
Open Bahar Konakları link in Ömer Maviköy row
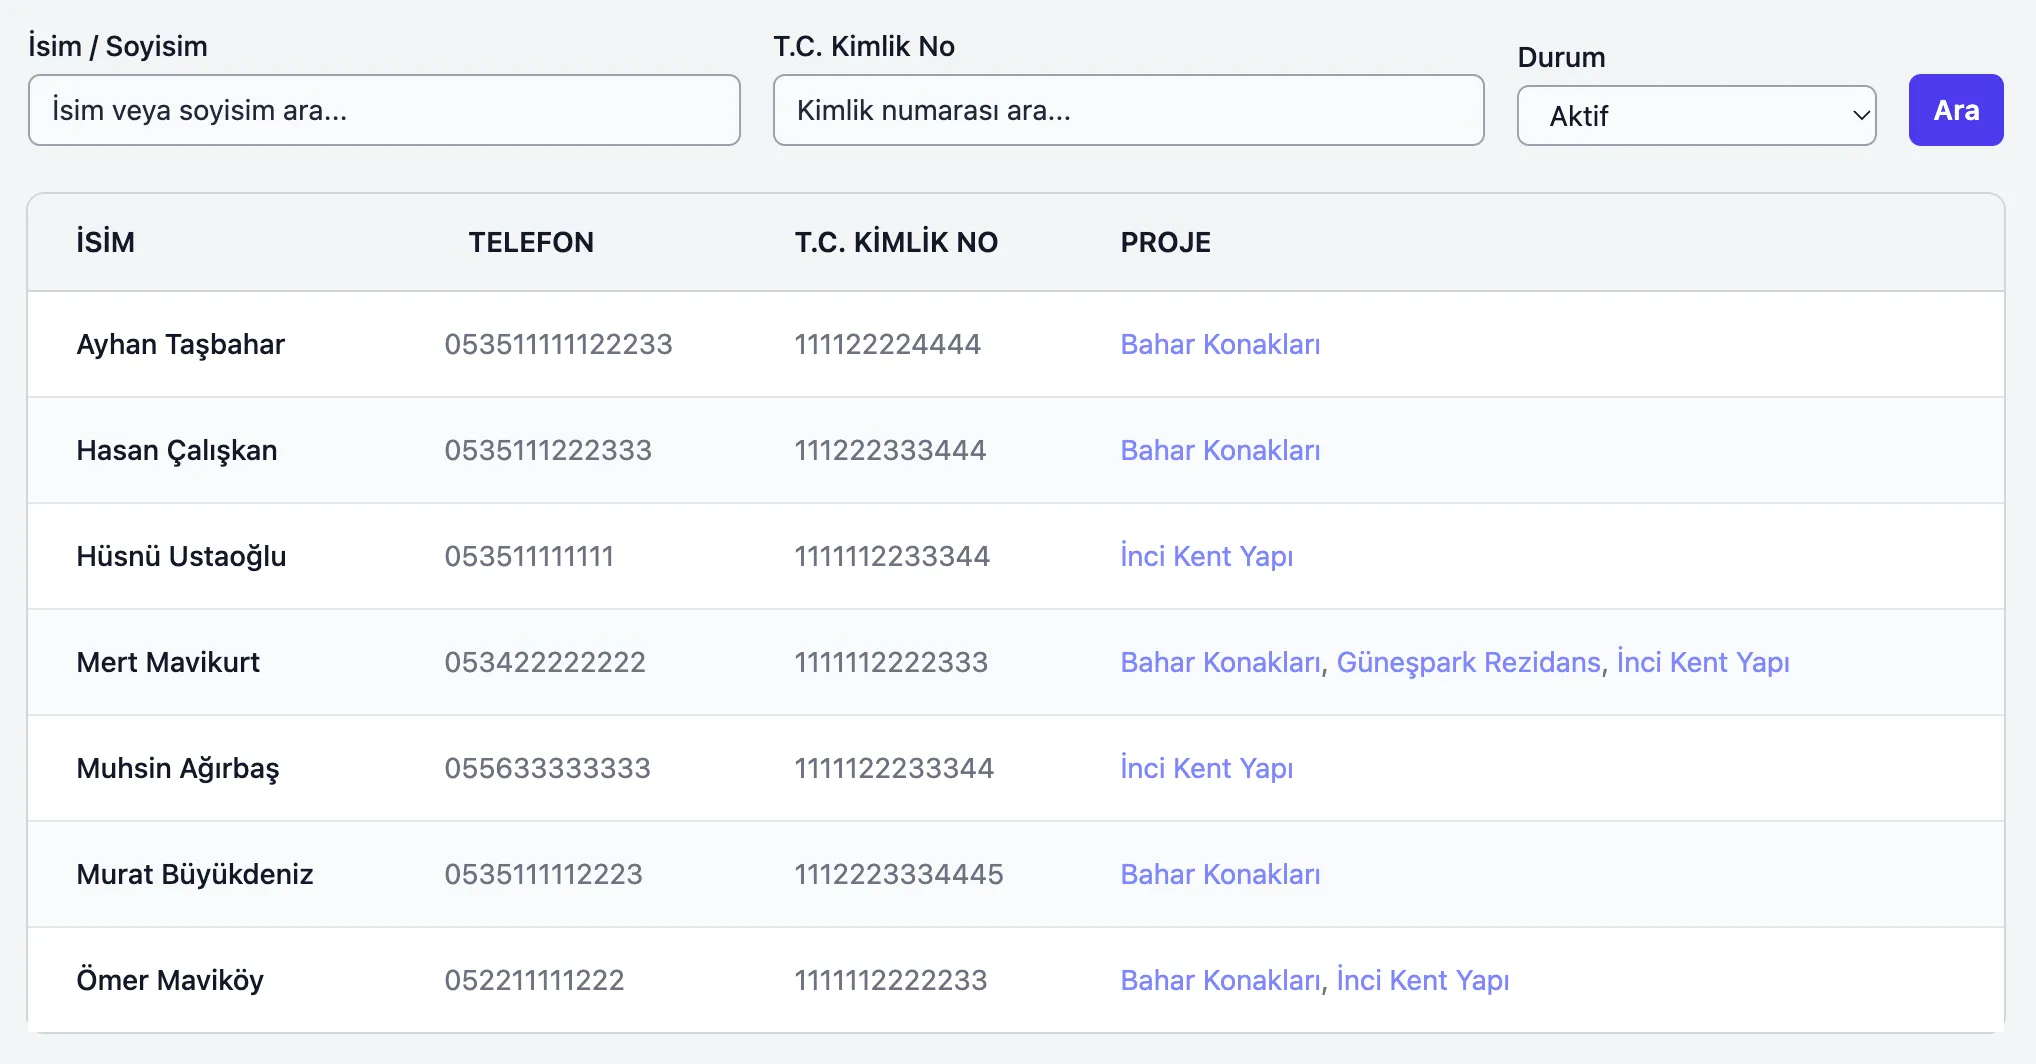point(1220,980)
